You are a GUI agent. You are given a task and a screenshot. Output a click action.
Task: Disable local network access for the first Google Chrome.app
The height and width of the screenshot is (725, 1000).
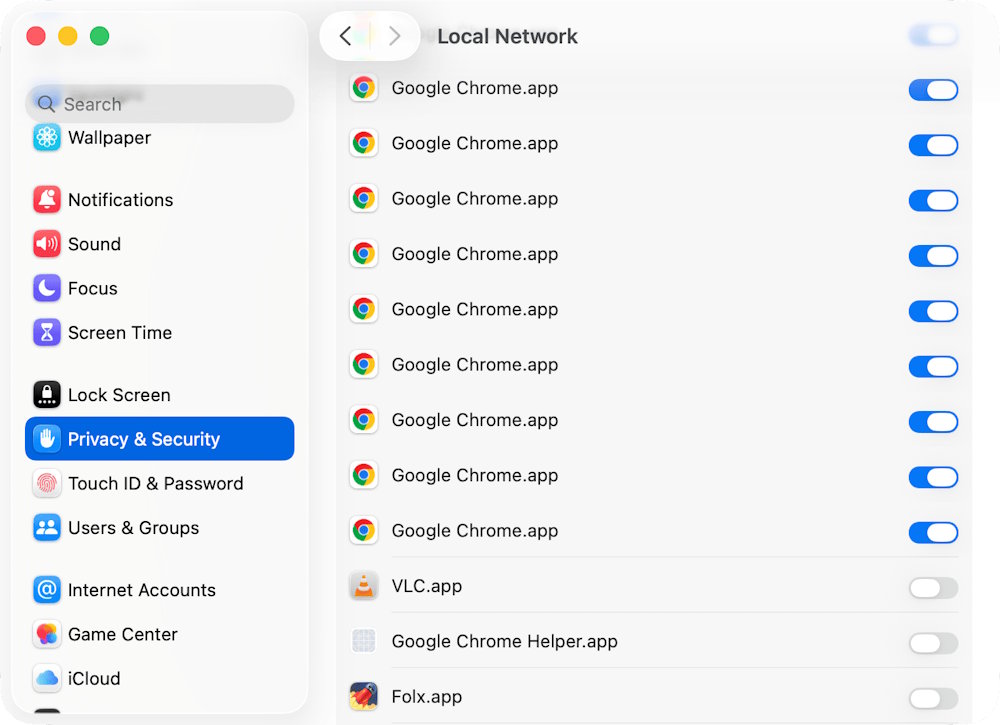tap(933, 90)
